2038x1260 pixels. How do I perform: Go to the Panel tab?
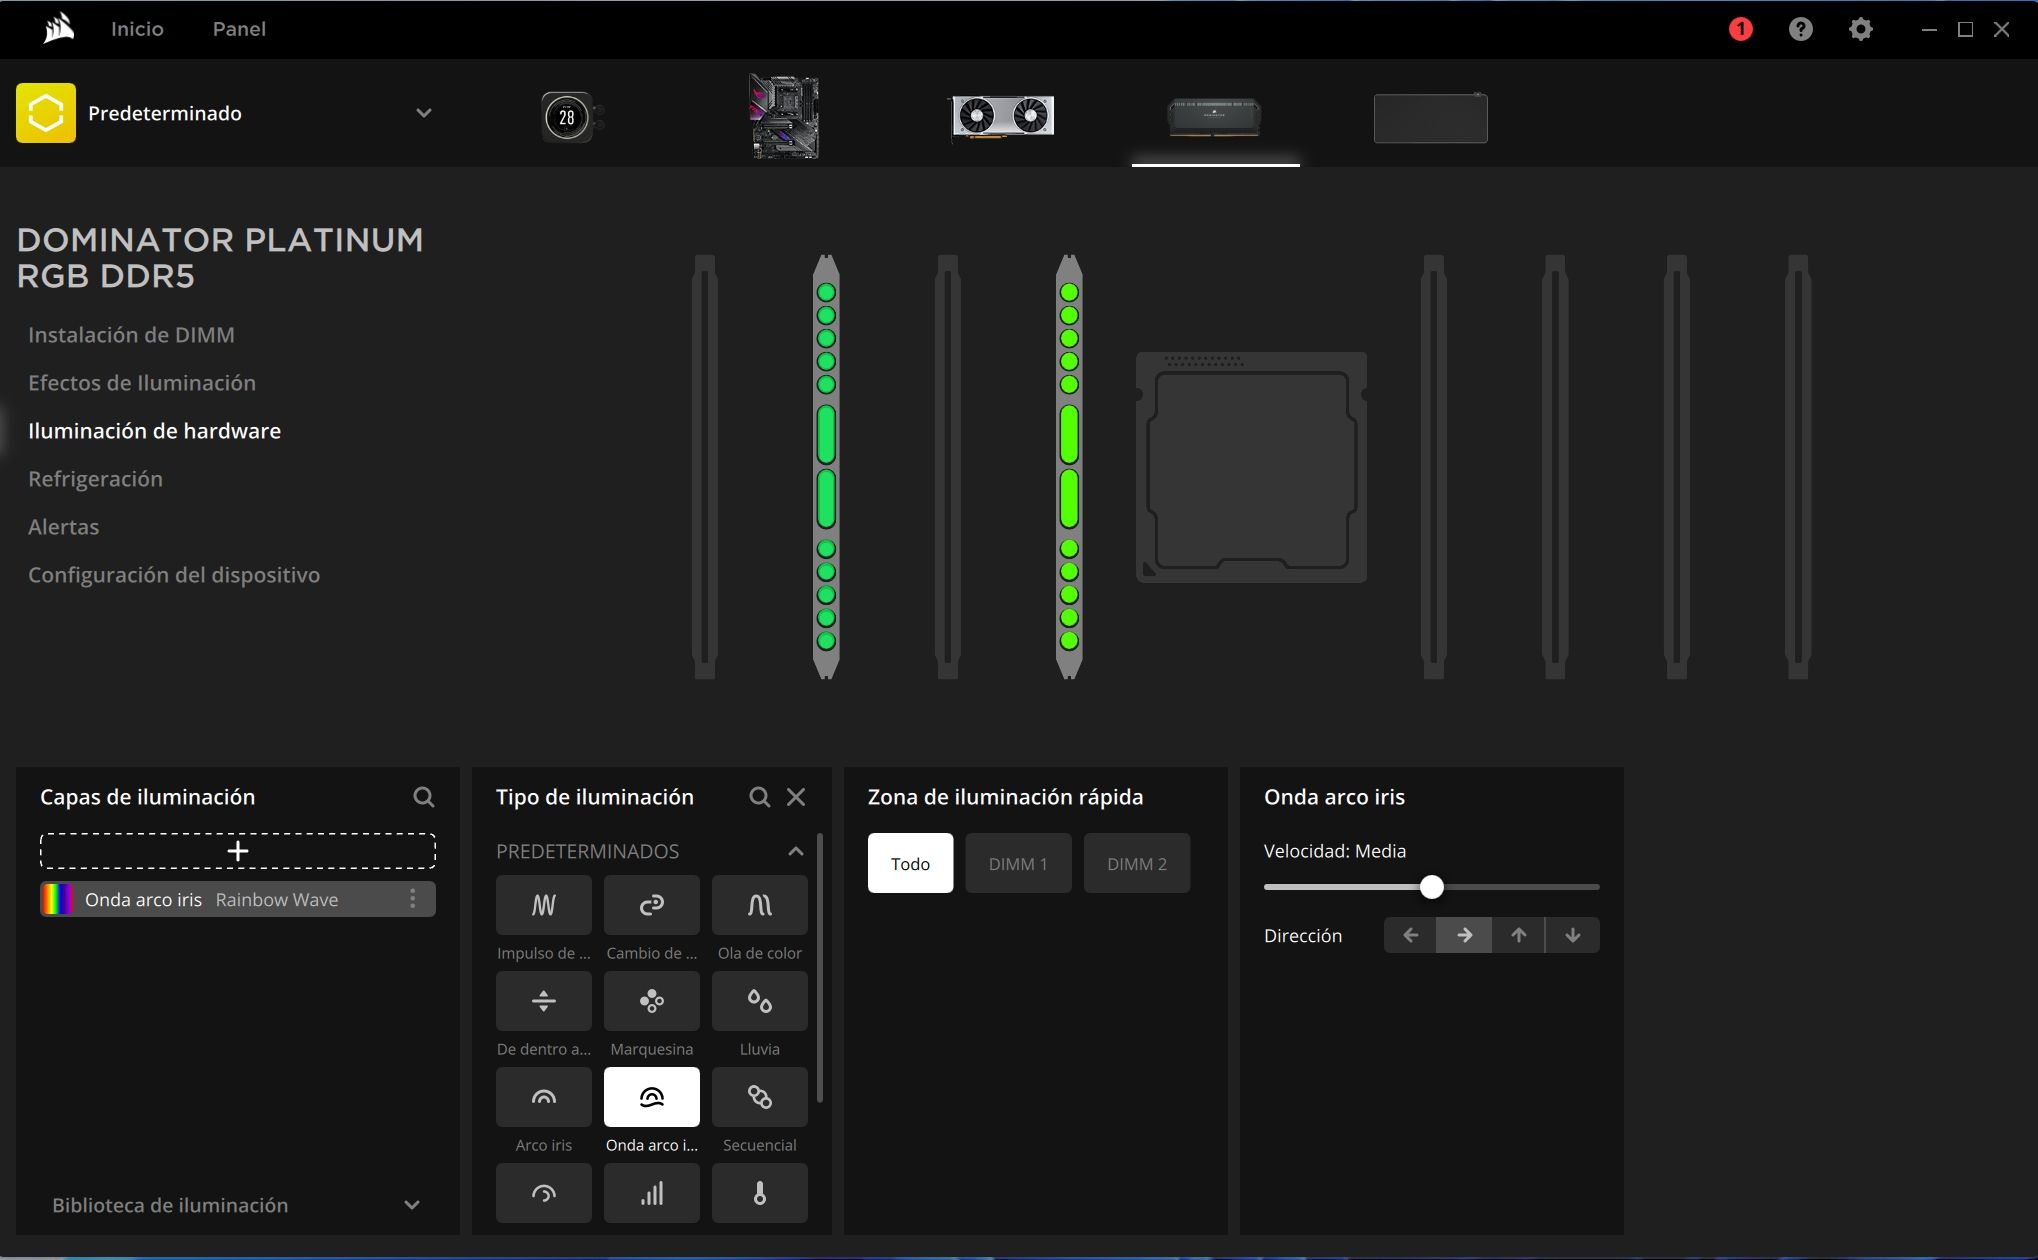[239, 29]
